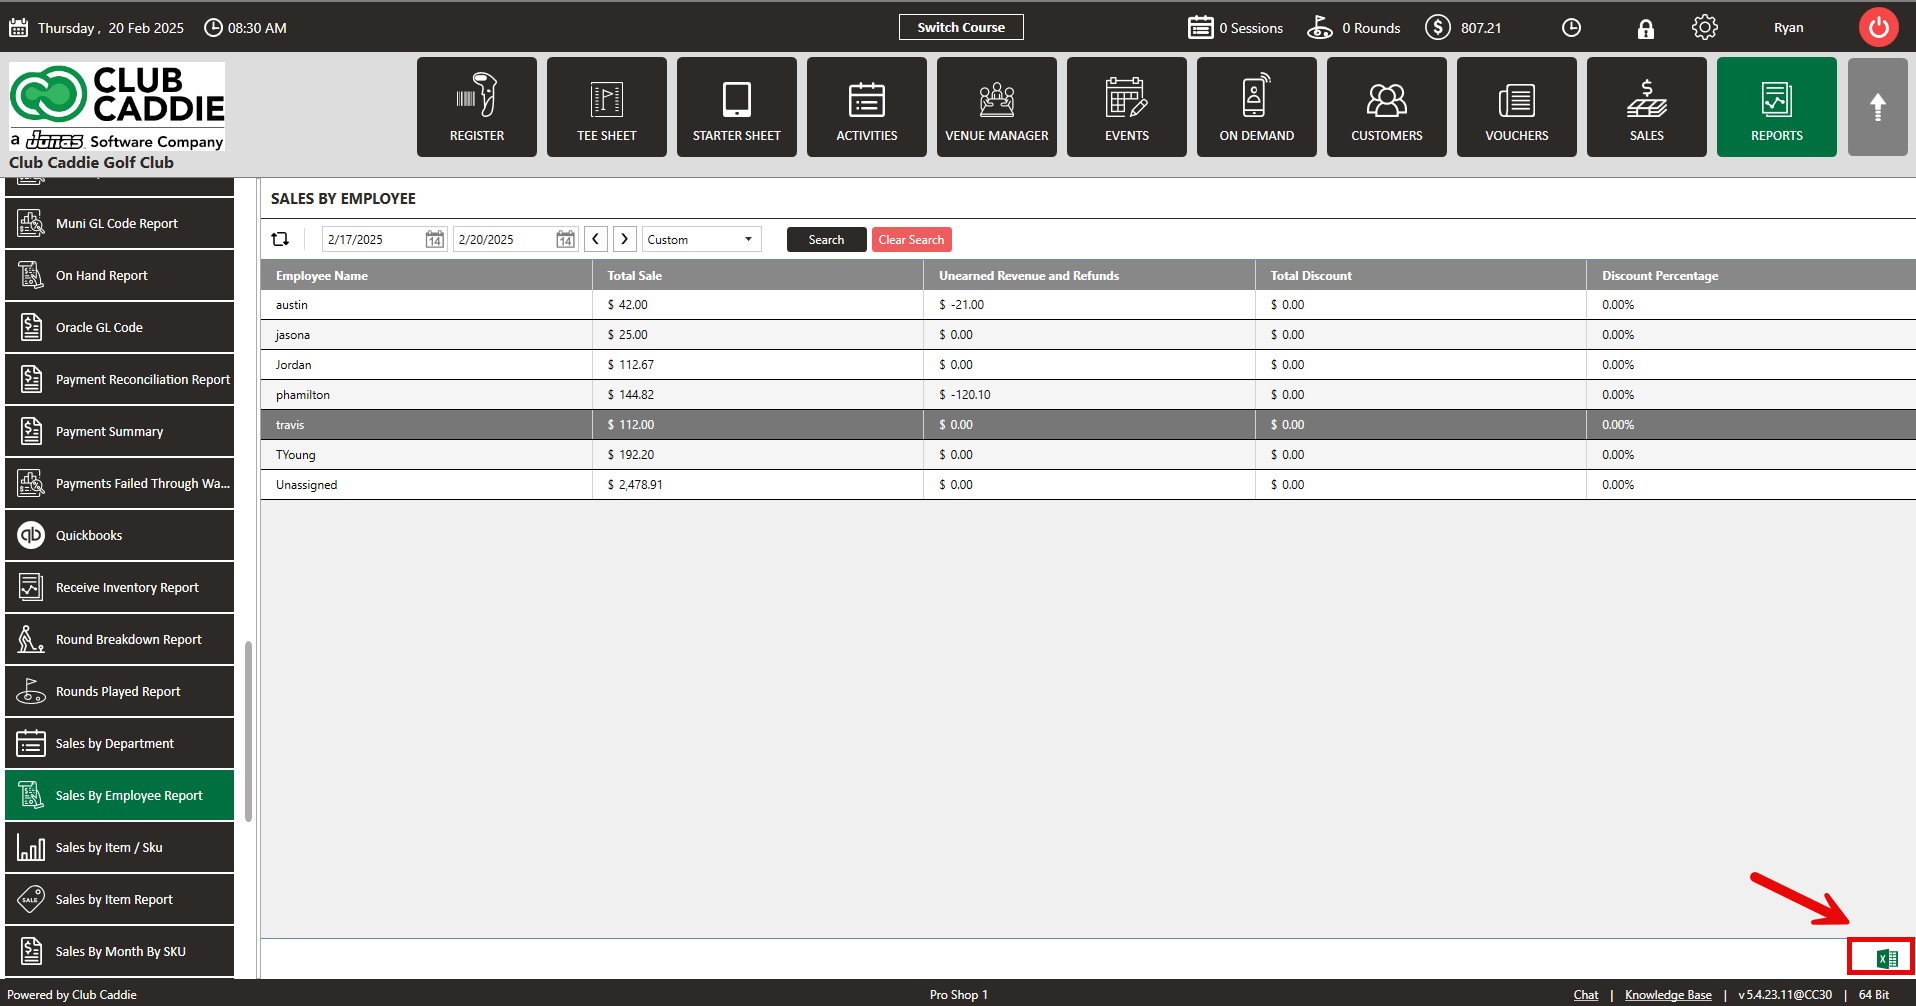
Task: Select Sales By Employee Report
Action: [x=119, y=795]
